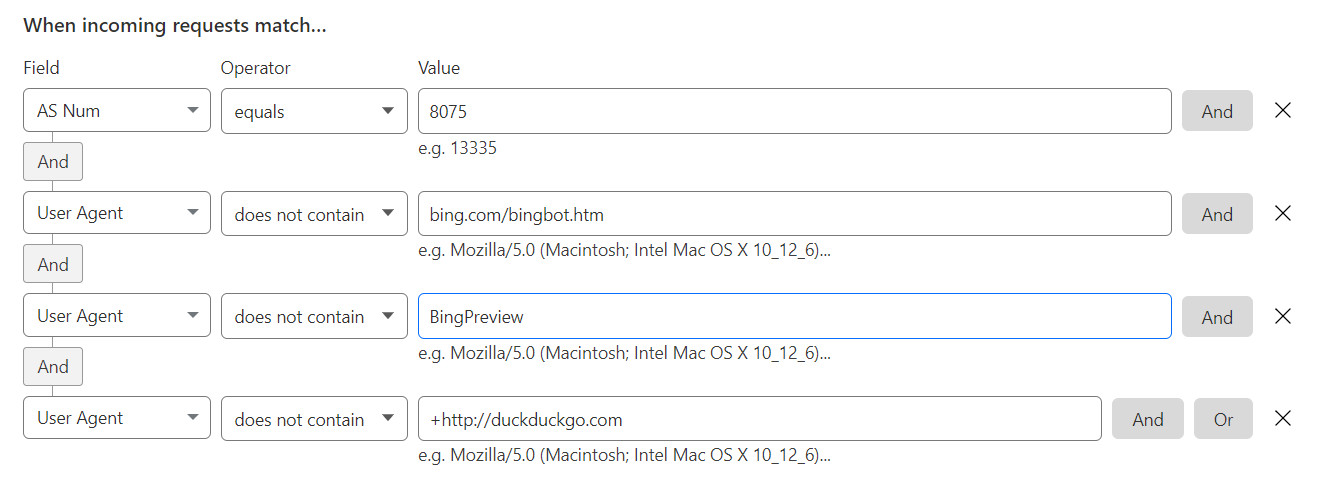Expand the field dropdown in BingPreview row
The image size is (1322, 489).
(x=117, y=317)
